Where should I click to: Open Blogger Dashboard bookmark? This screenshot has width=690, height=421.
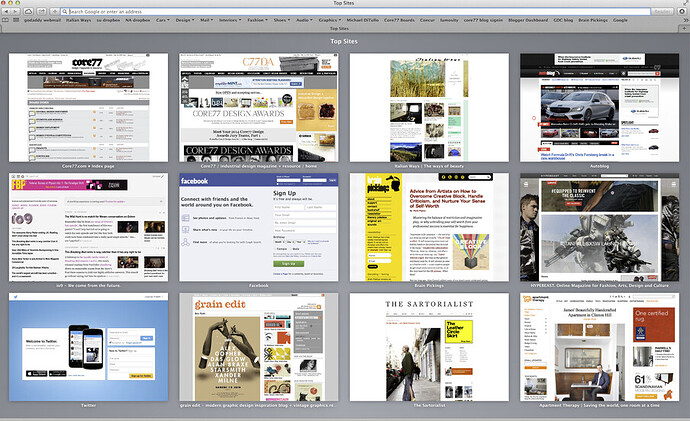pyautogui.click(x=528, y=20)
